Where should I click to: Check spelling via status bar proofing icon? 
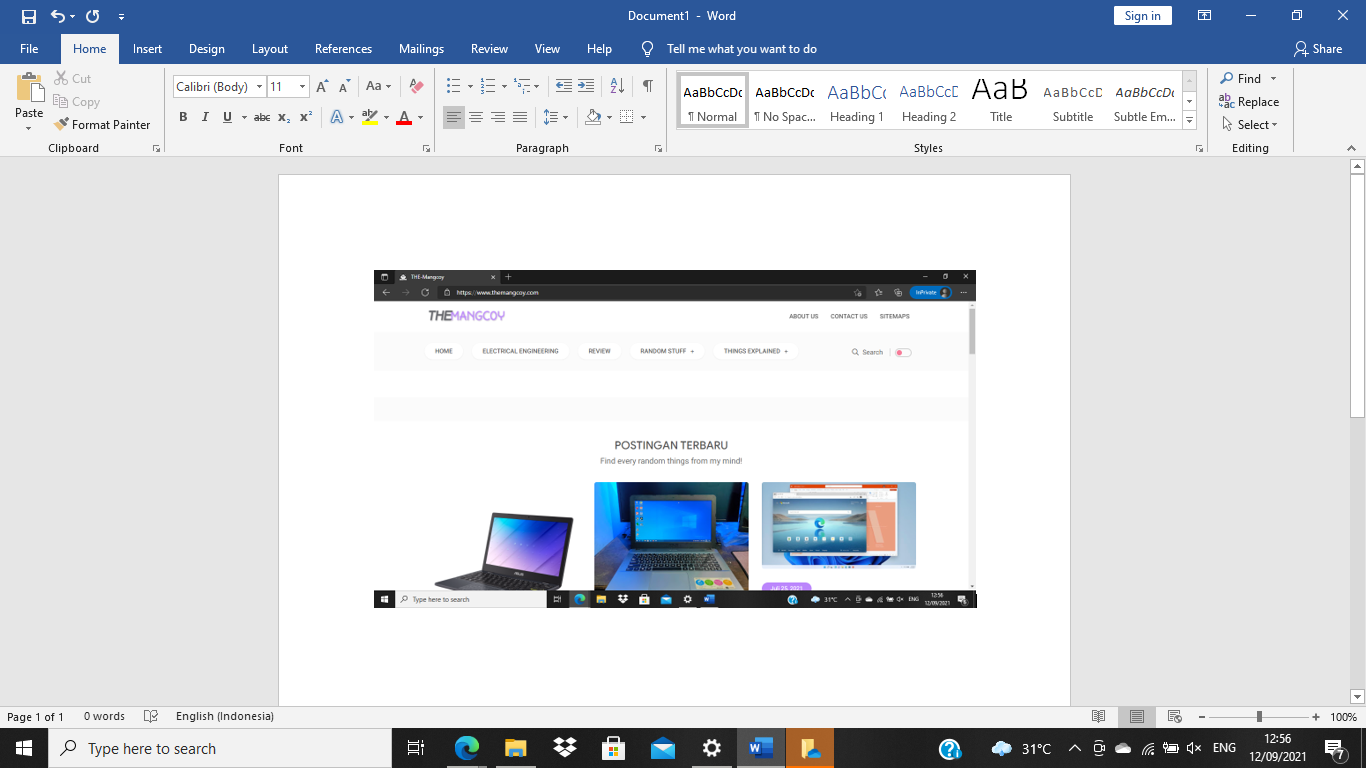point(152,716)
